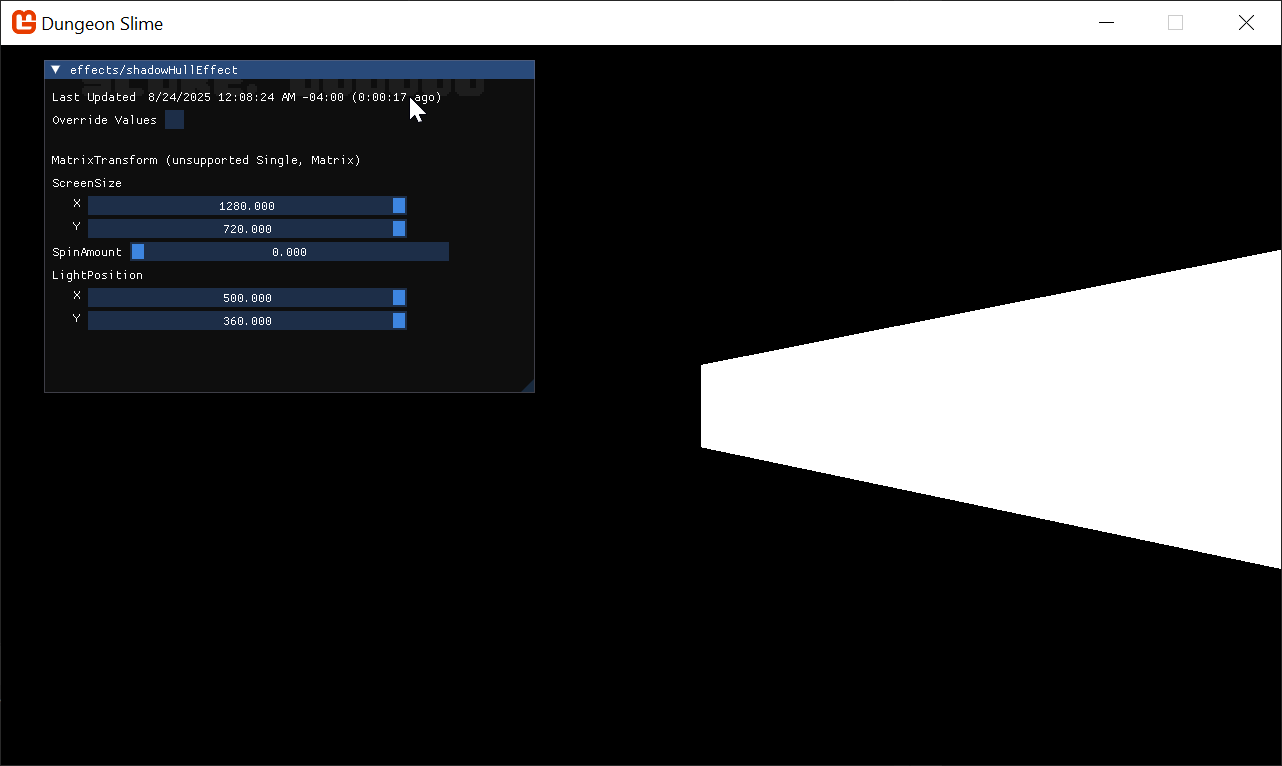
Task: Click the effects/shadowHullEffect panel title bar
Action: tap(300, 70)
